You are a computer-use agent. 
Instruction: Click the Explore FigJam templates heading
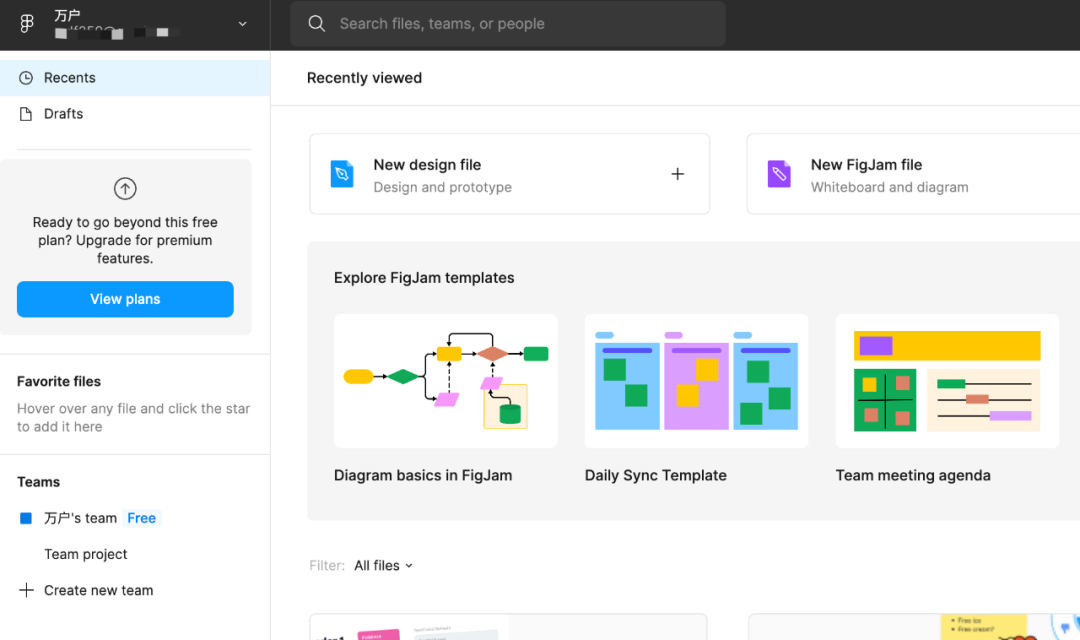point(424,278)
